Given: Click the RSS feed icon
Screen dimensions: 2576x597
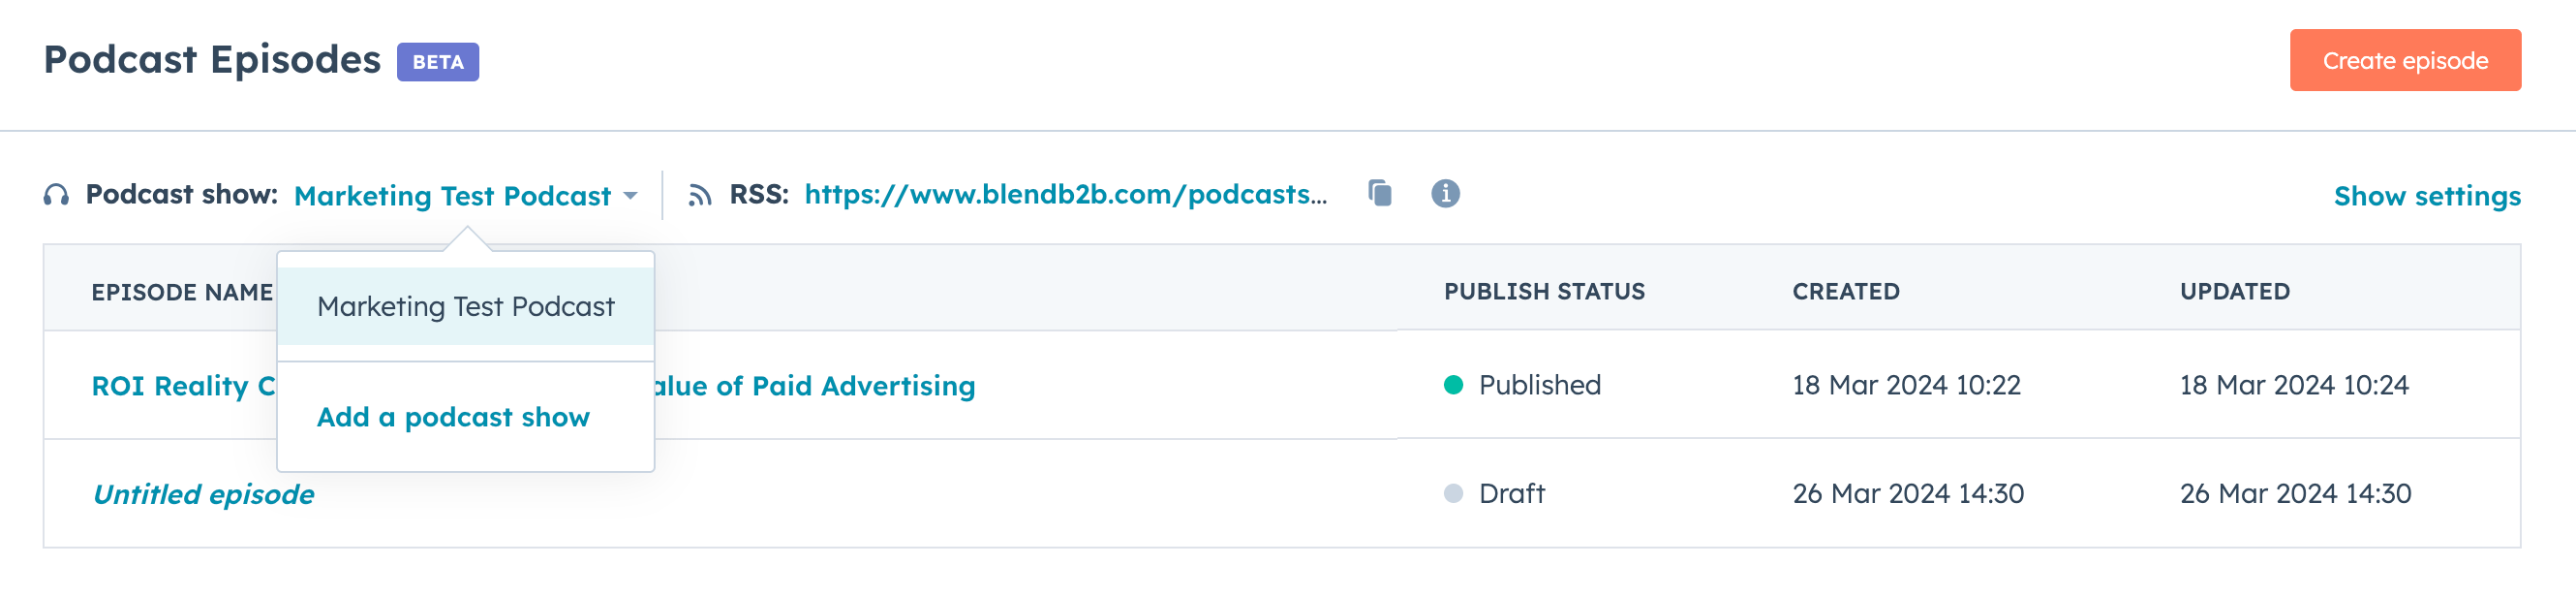Looking at the screenshot, I should click(x=700, y=194).
